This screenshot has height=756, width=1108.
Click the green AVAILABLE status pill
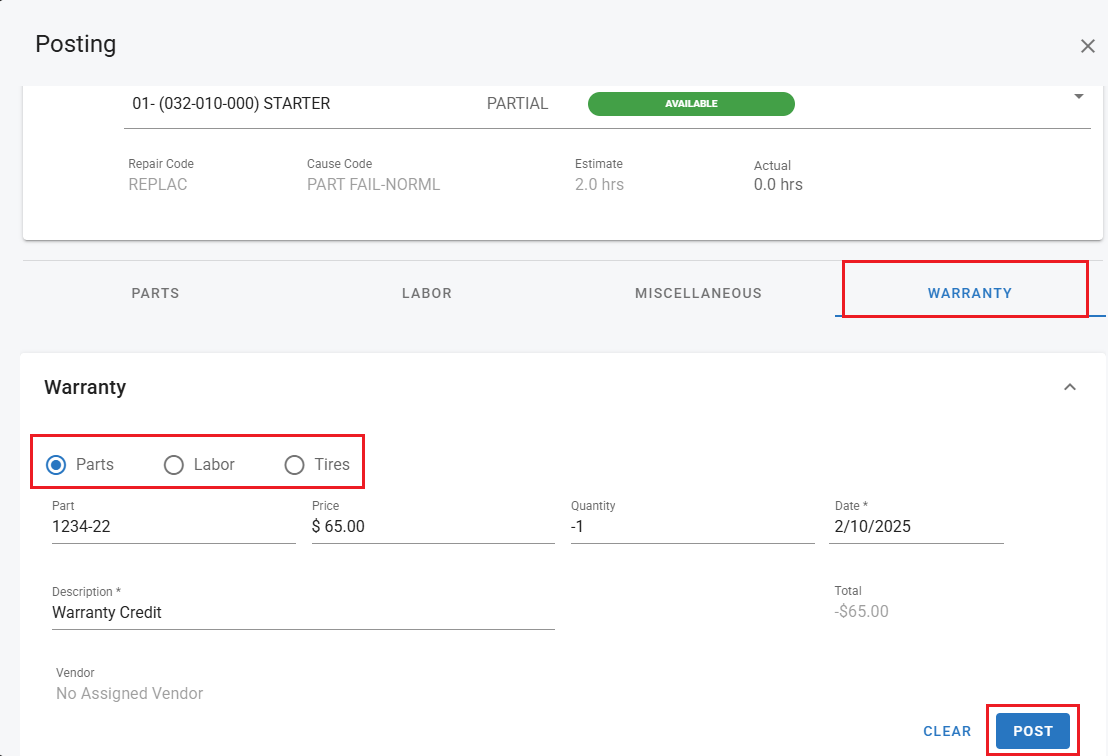click(x=691, y=104)
